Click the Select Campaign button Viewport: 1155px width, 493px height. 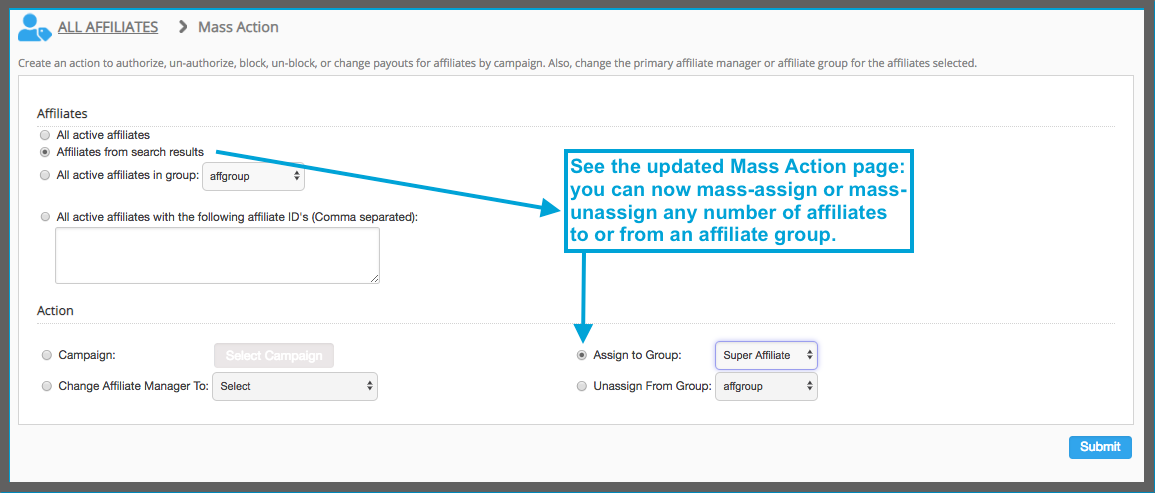(x=274, y=356)
